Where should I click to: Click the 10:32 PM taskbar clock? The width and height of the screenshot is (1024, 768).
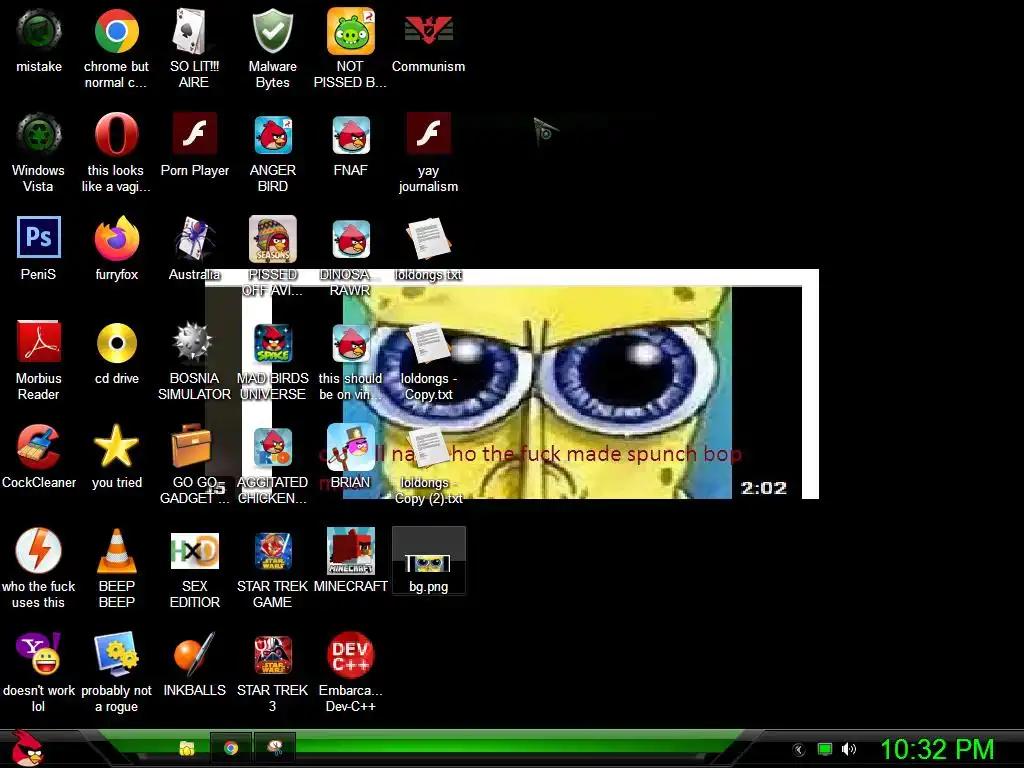[937, 750]
